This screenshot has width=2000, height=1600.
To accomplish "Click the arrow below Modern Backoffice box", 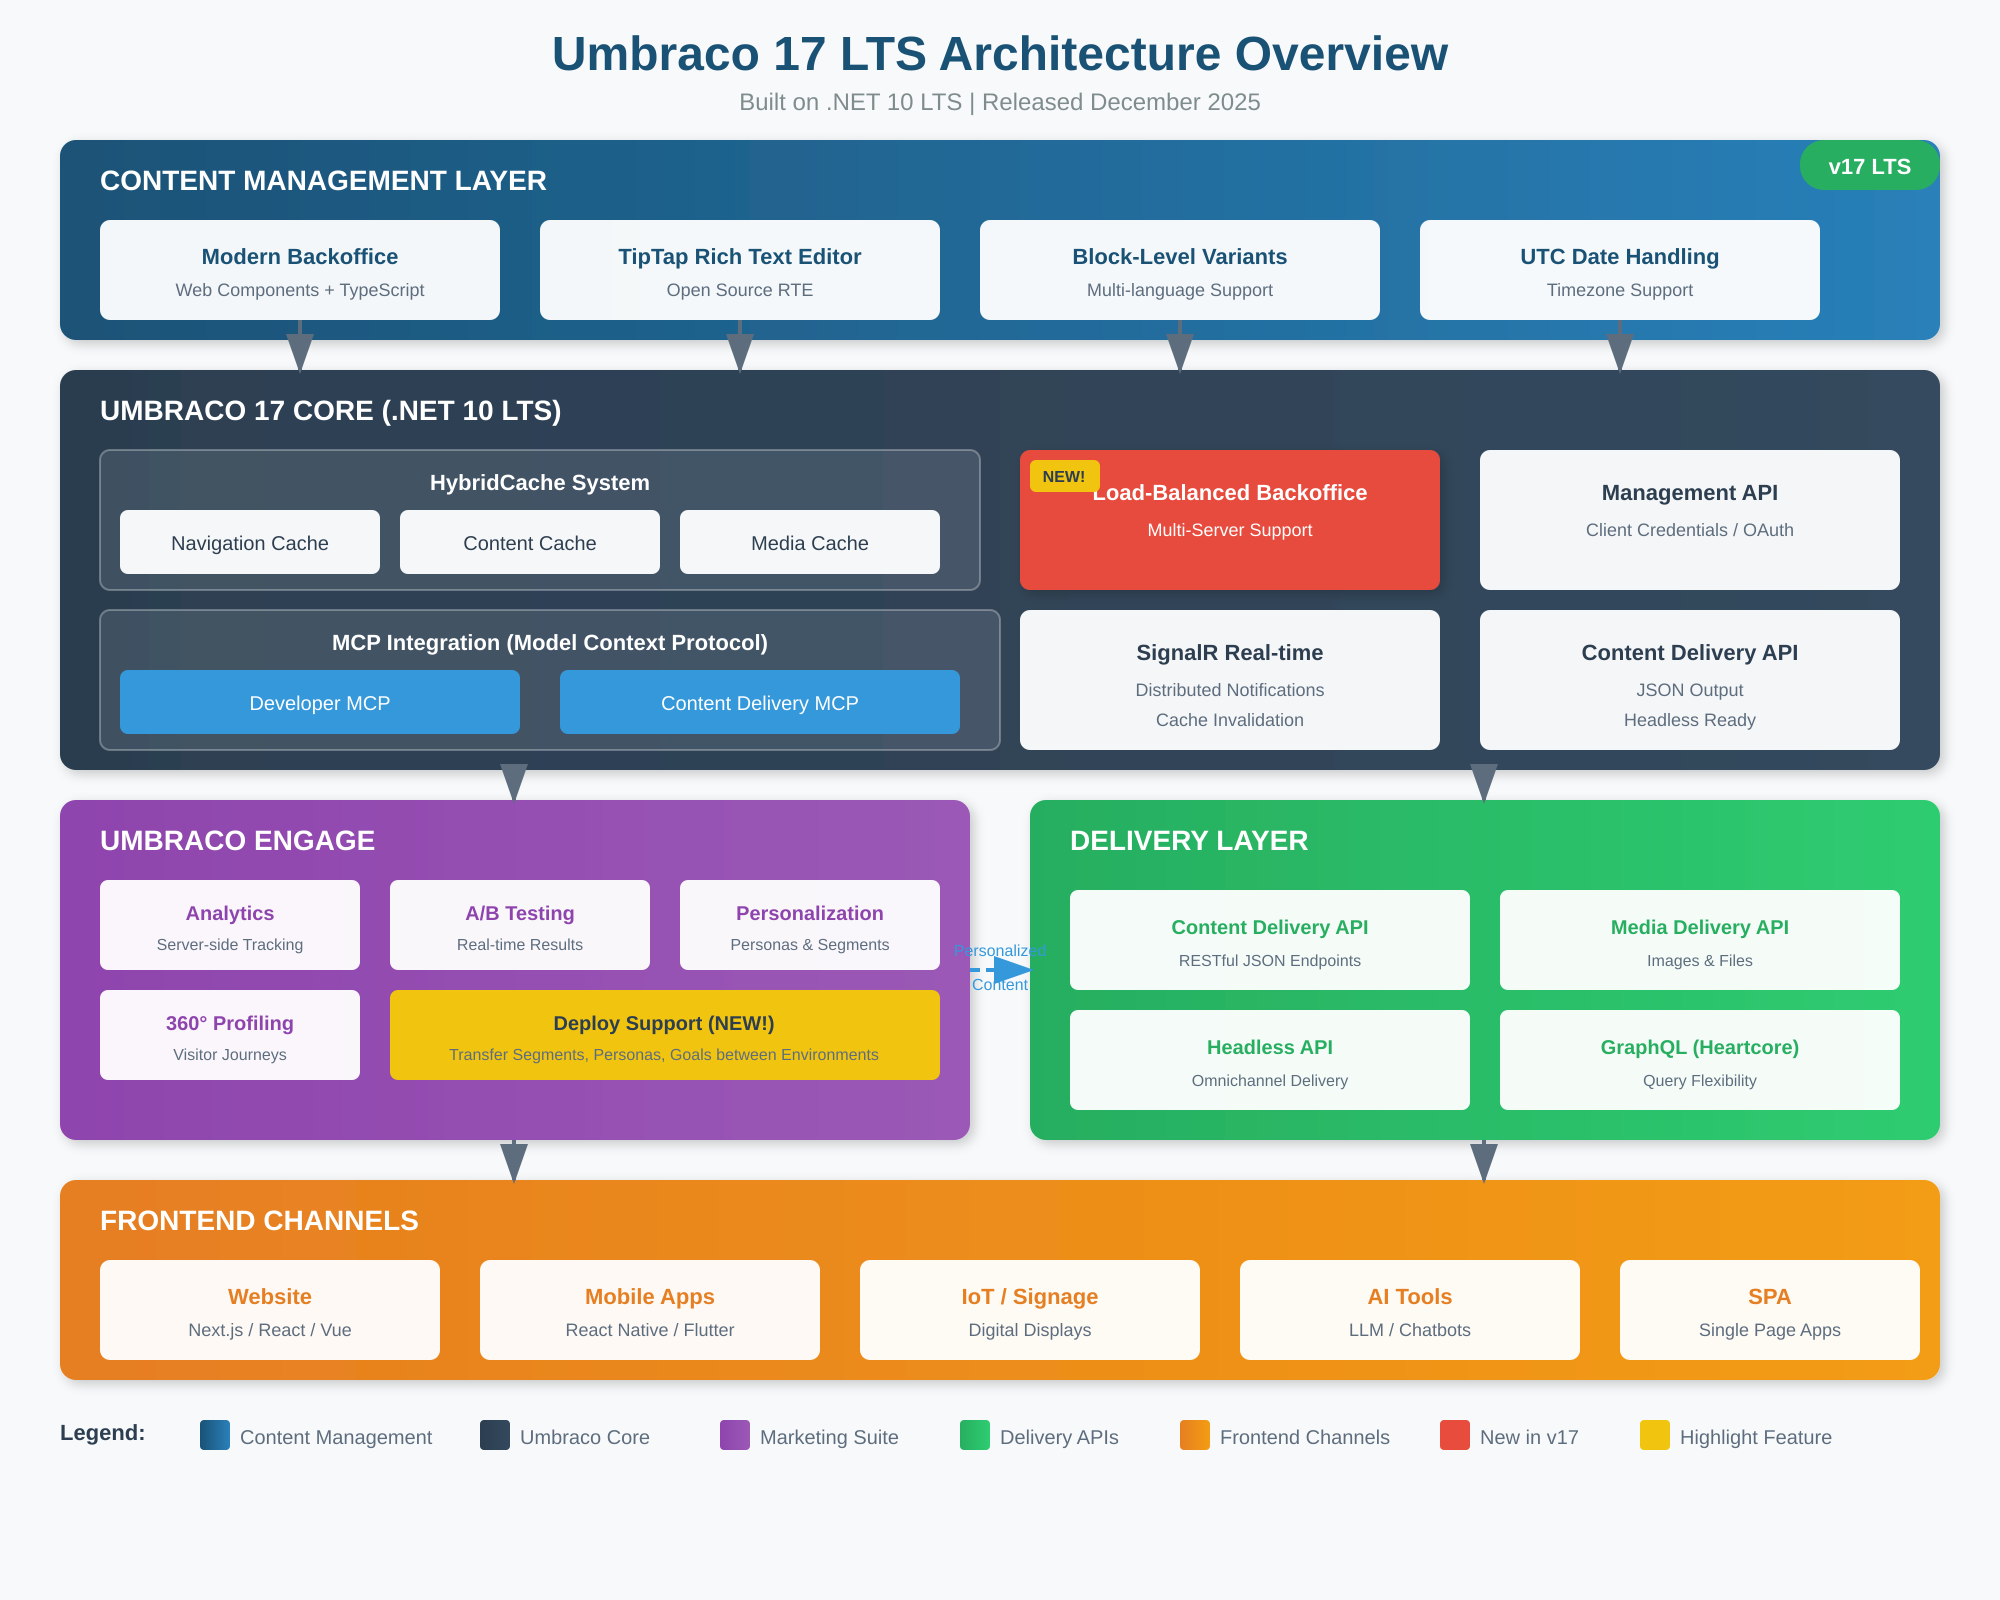I will pos(300,350).
